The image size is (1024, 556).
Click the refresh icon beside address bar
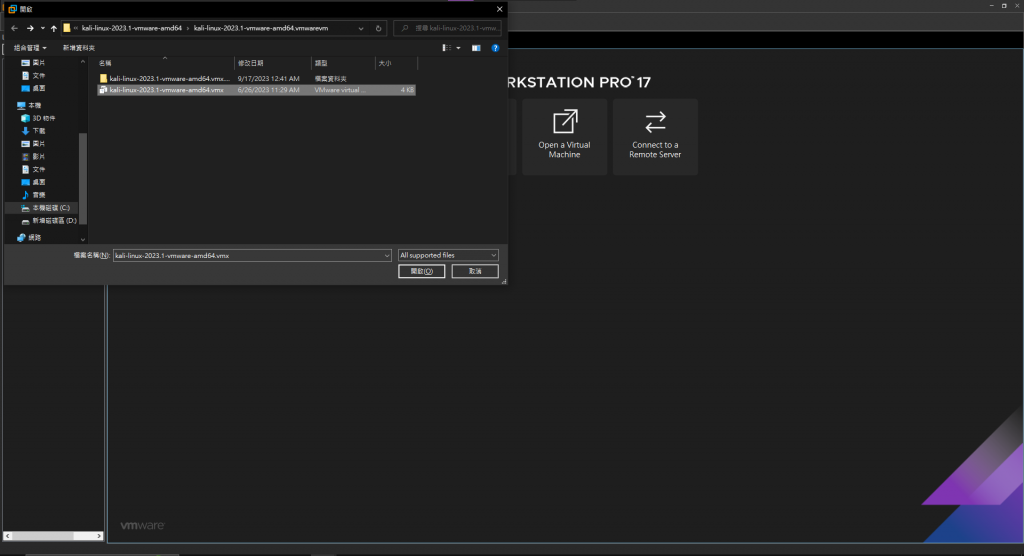coord(378,28)
